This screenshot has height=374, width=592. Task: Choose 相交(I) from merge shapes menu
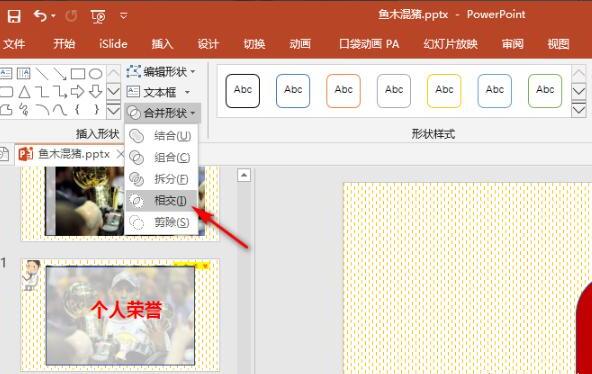pos(161,200)
